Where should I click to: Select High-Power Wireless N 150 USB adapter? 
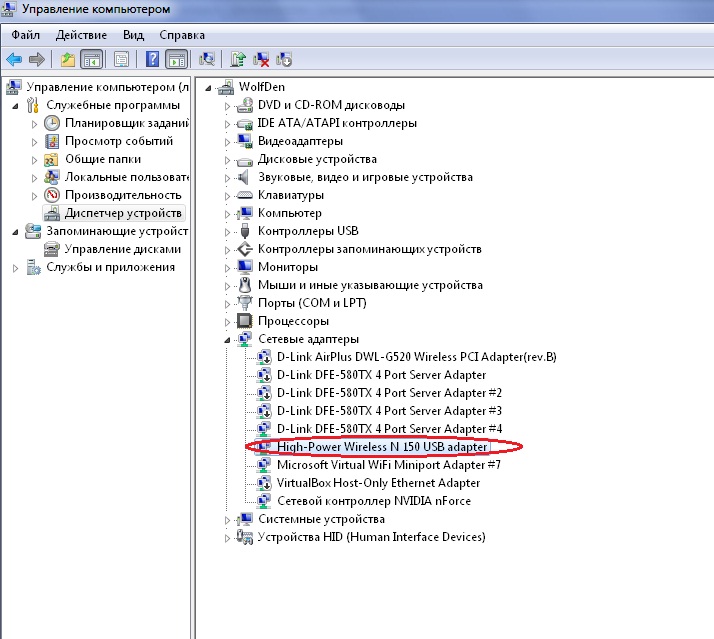pyautogui.click(x=382, y=447)
